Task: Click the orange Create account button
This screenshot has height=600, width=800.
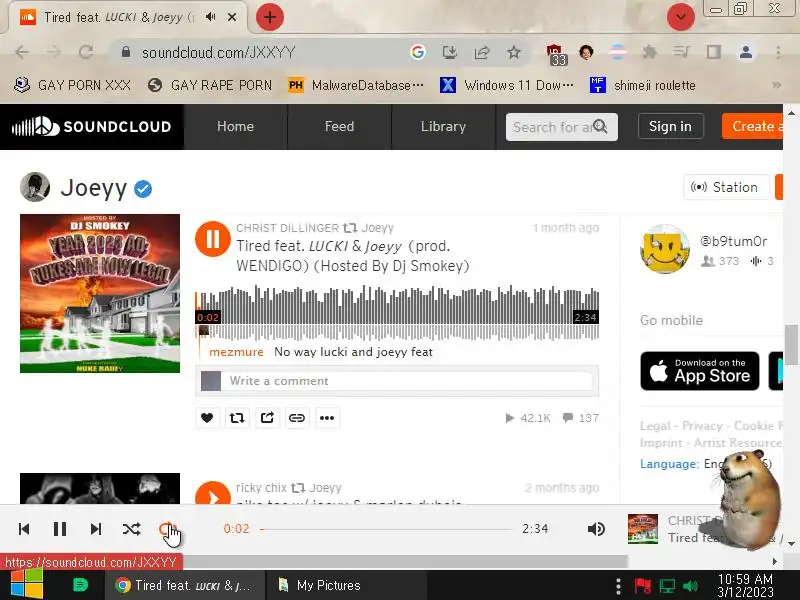Action: [x=753, y=127]
